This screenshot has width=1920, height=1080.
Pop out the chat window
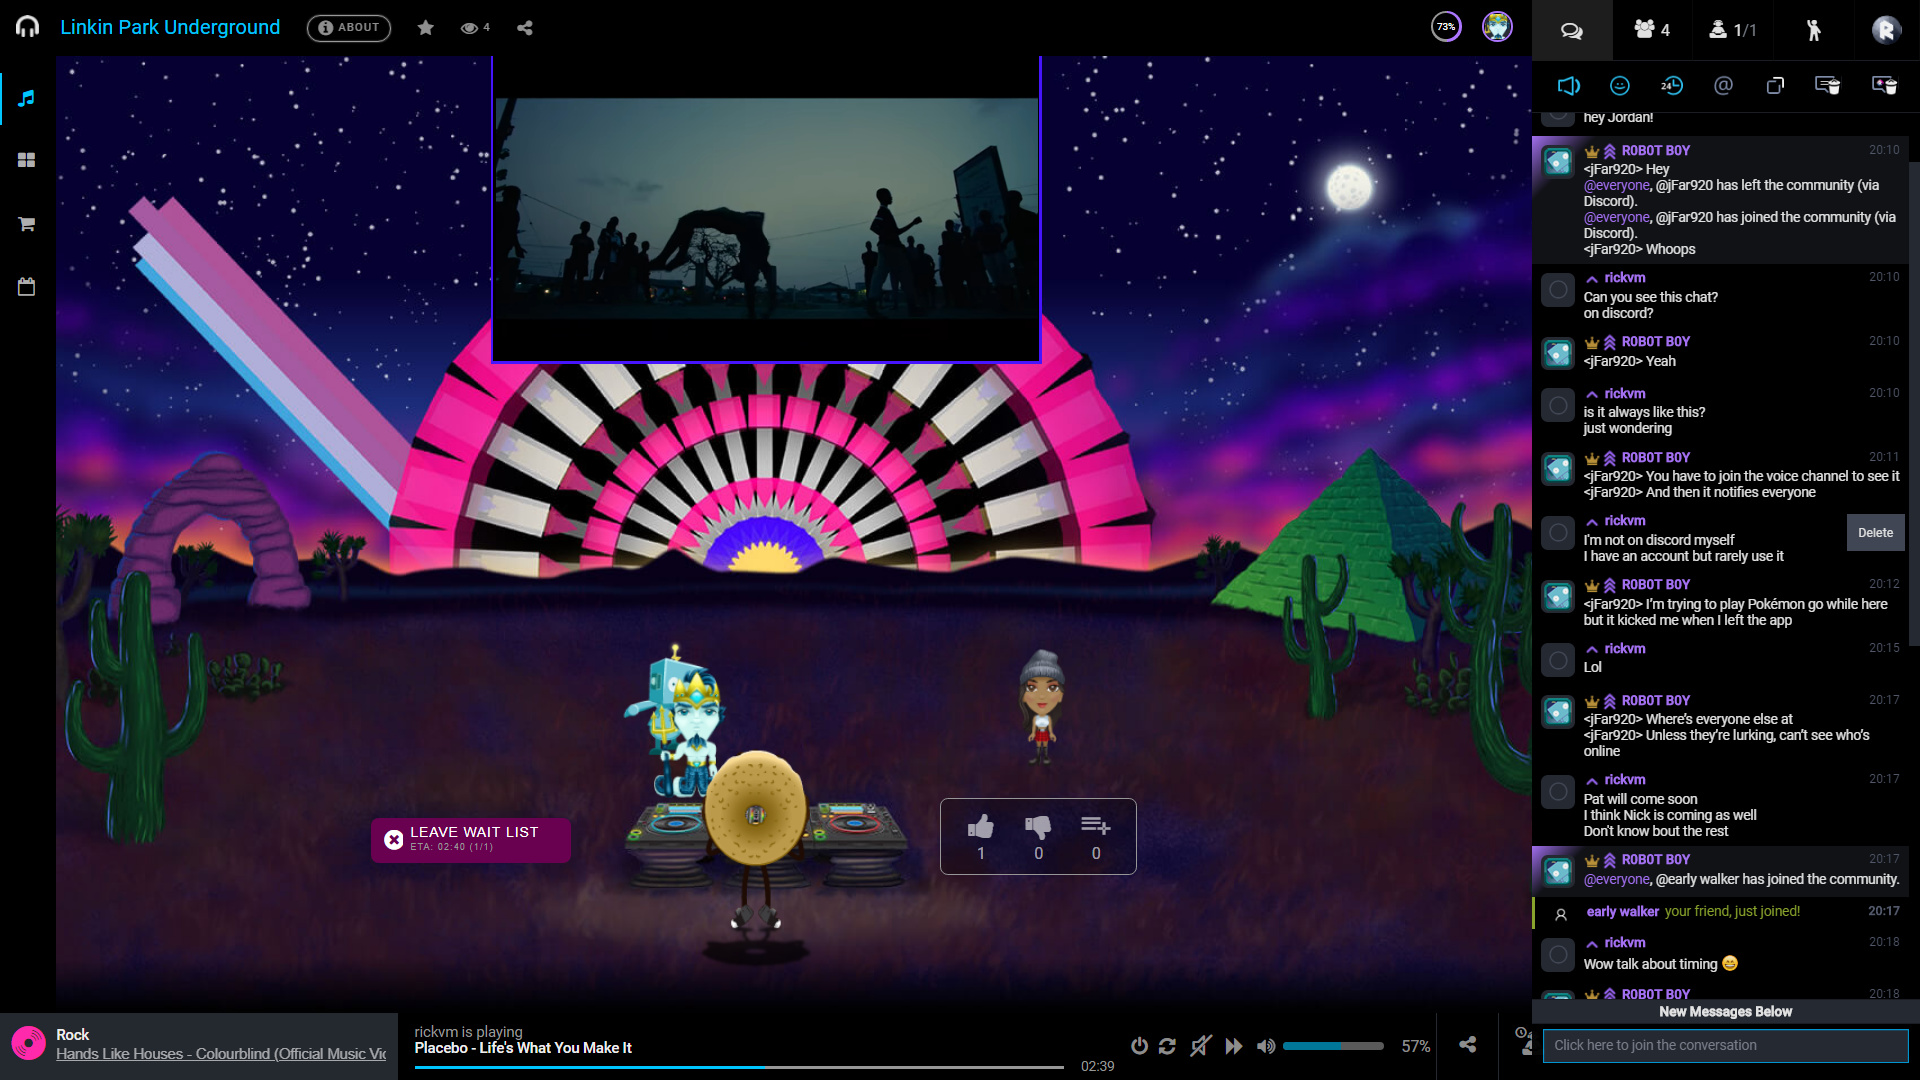tap(1775, 86)
